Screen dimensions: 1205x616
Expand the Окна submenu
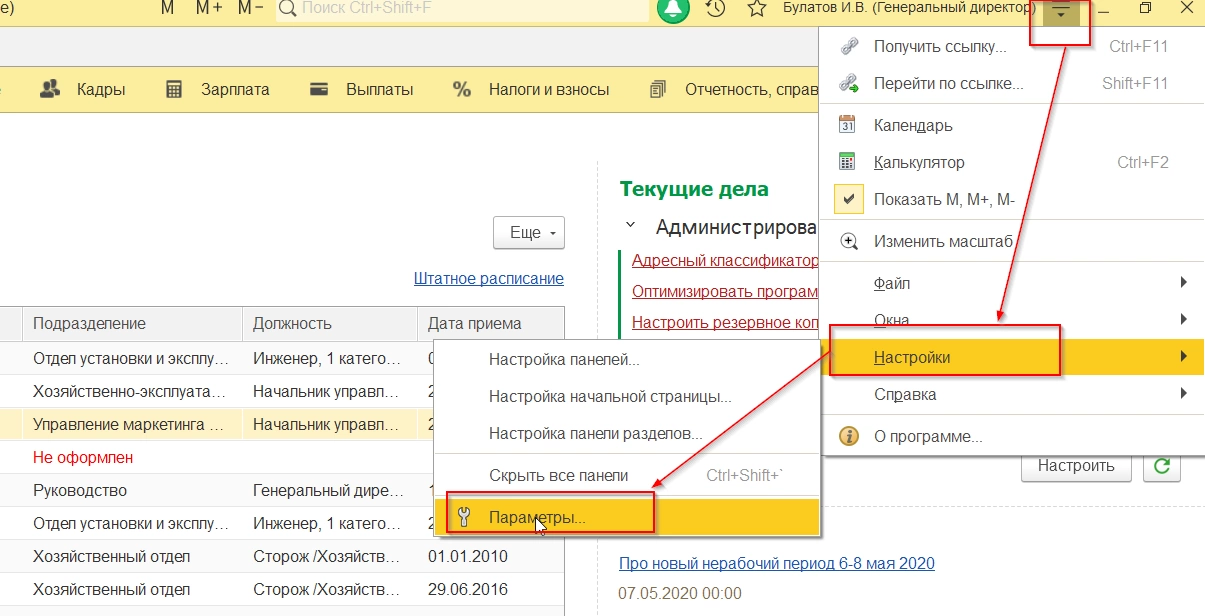[x=1012, y=320]
